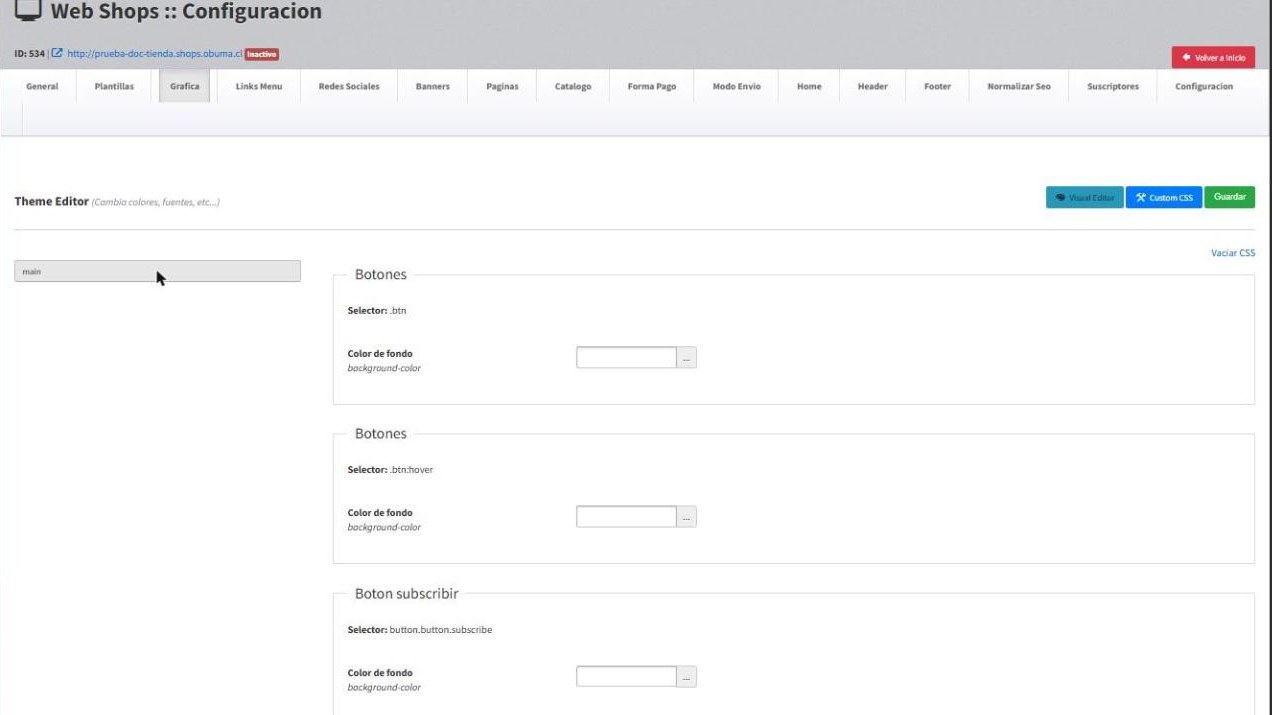The width and height of the screenshot is (1272, 715).
Task: Open the shop URL prueba-doc-tienda link
Action: tap(155, 54)
